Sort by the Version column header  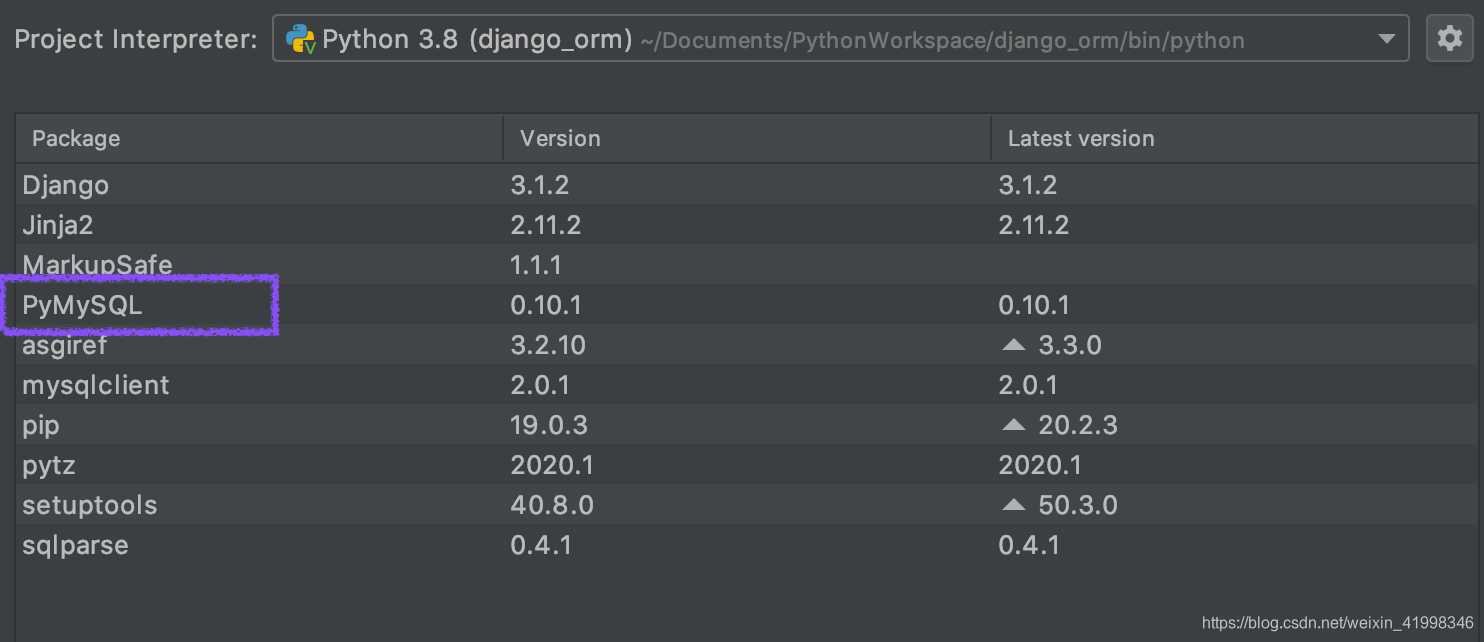click(560, 137)
